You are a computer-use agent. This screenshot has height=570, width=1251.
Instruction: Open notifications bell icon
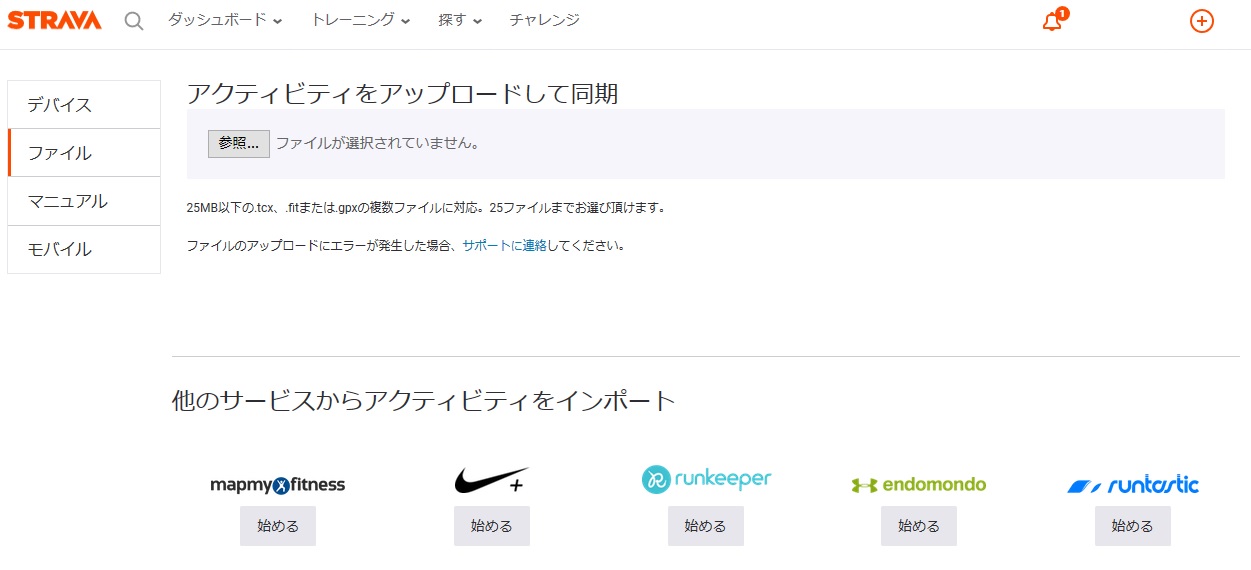pyautogui.click(x=1053, y=20)
